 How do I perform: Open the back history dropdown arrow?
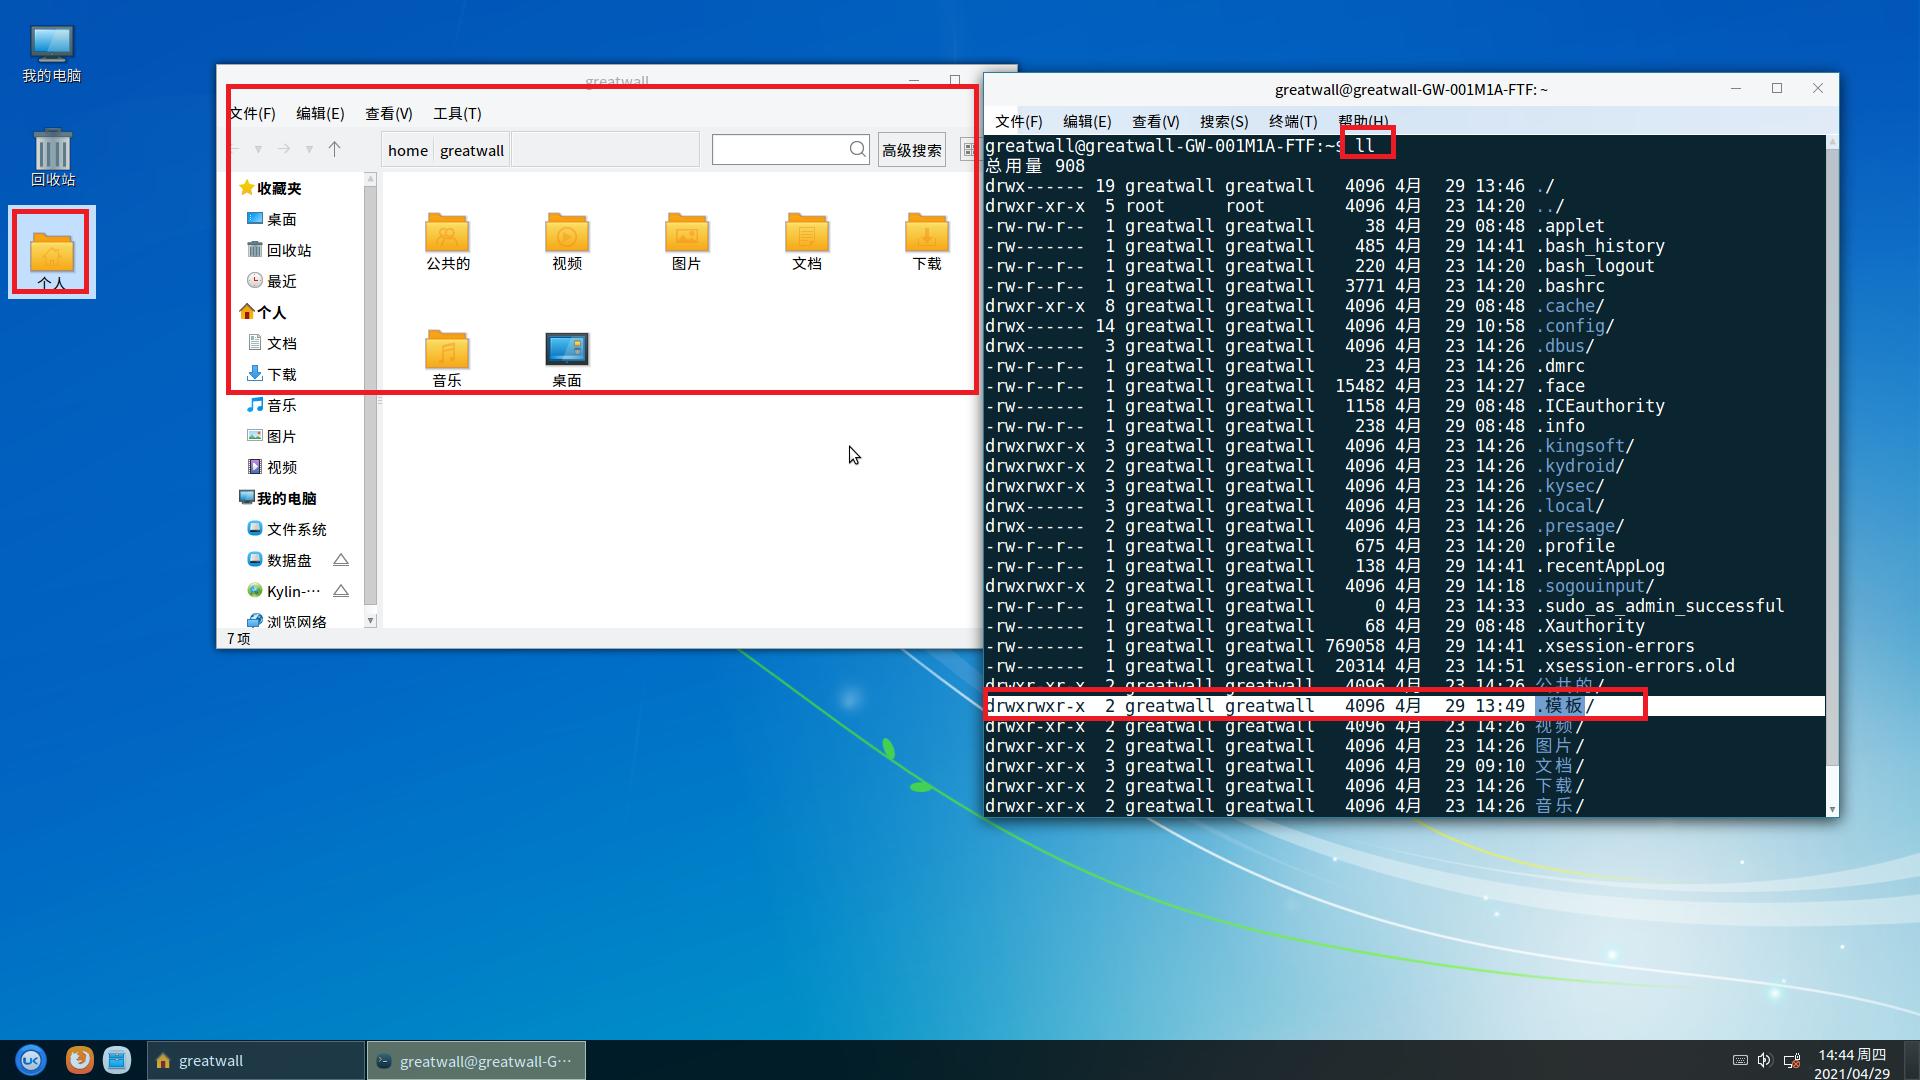coord(258,150)
